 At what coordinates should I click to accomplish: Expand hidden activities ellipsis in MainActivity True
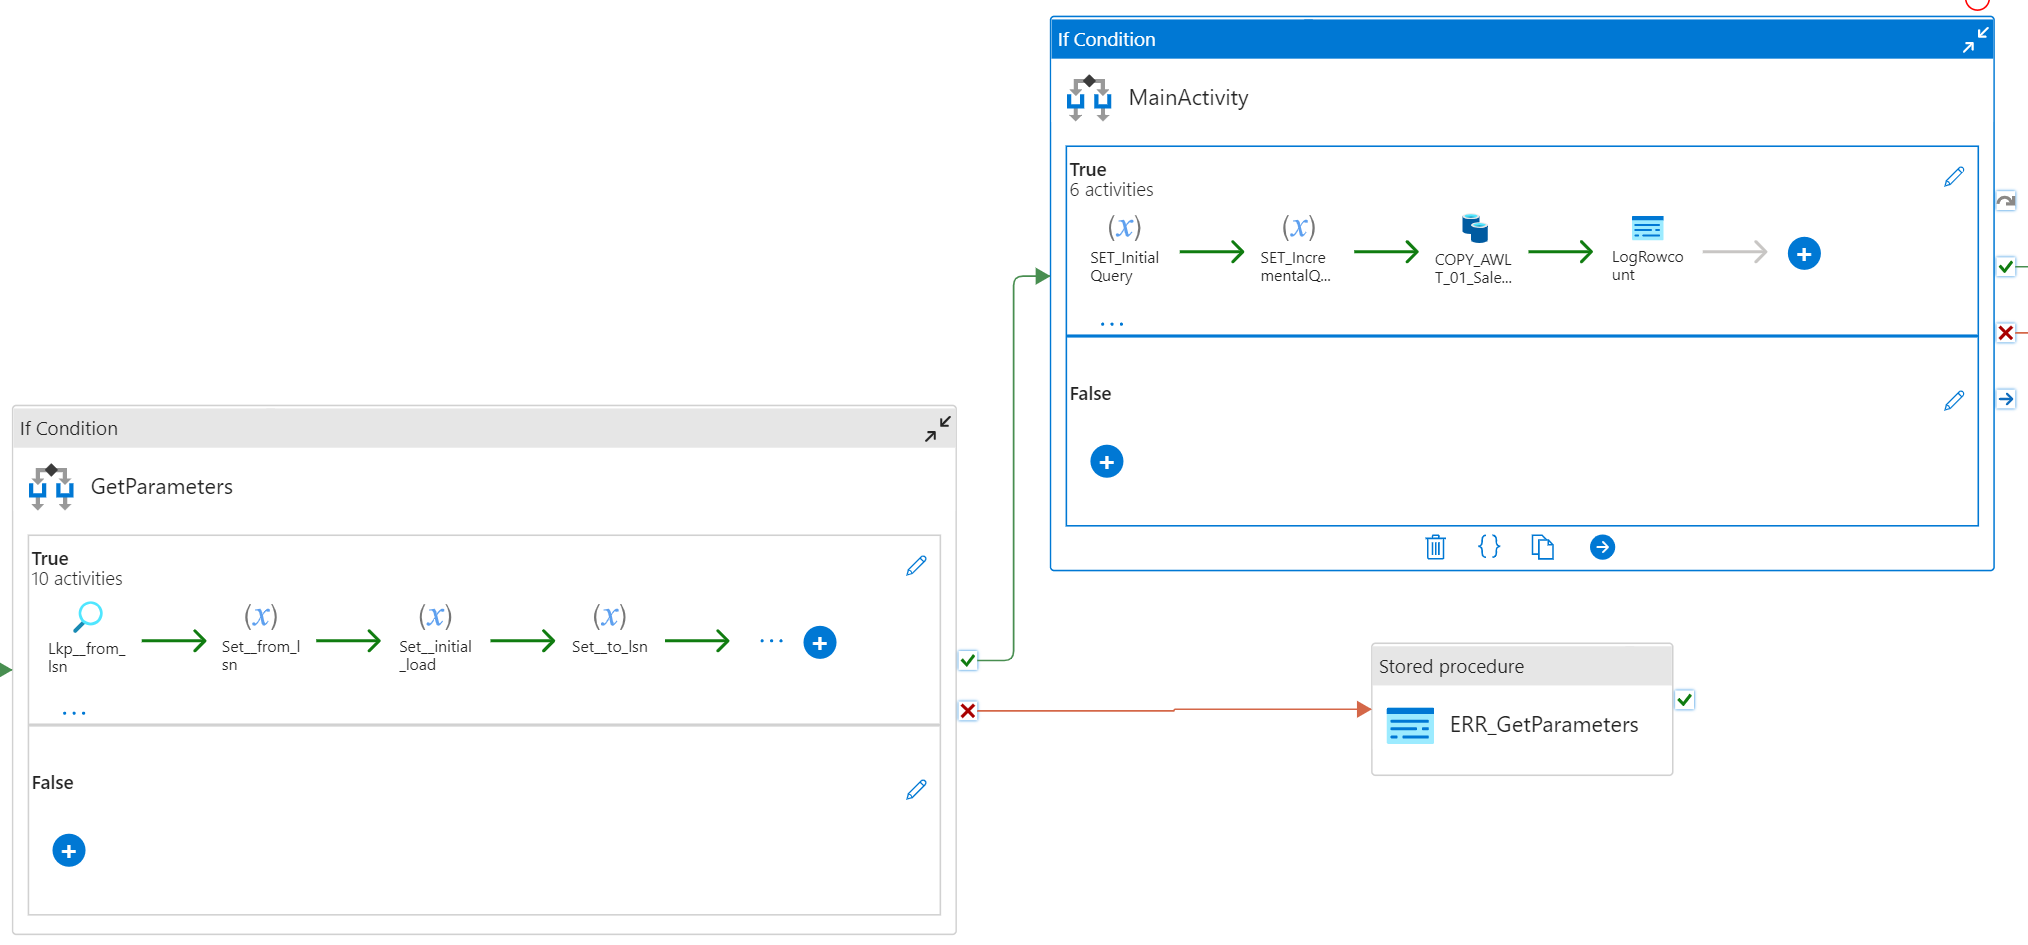[x=1112, y=324]
